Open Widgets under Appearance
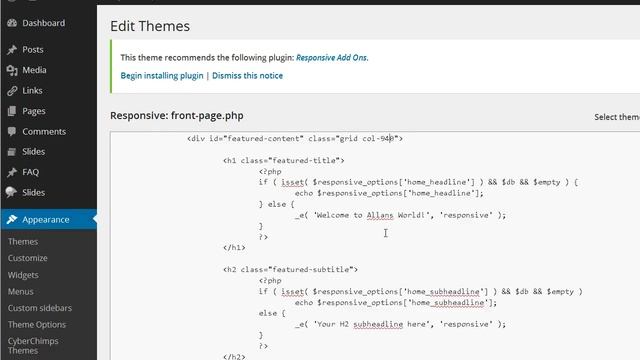Image resolution: width=640 pixels, height=360 pixels. [23, 275]
